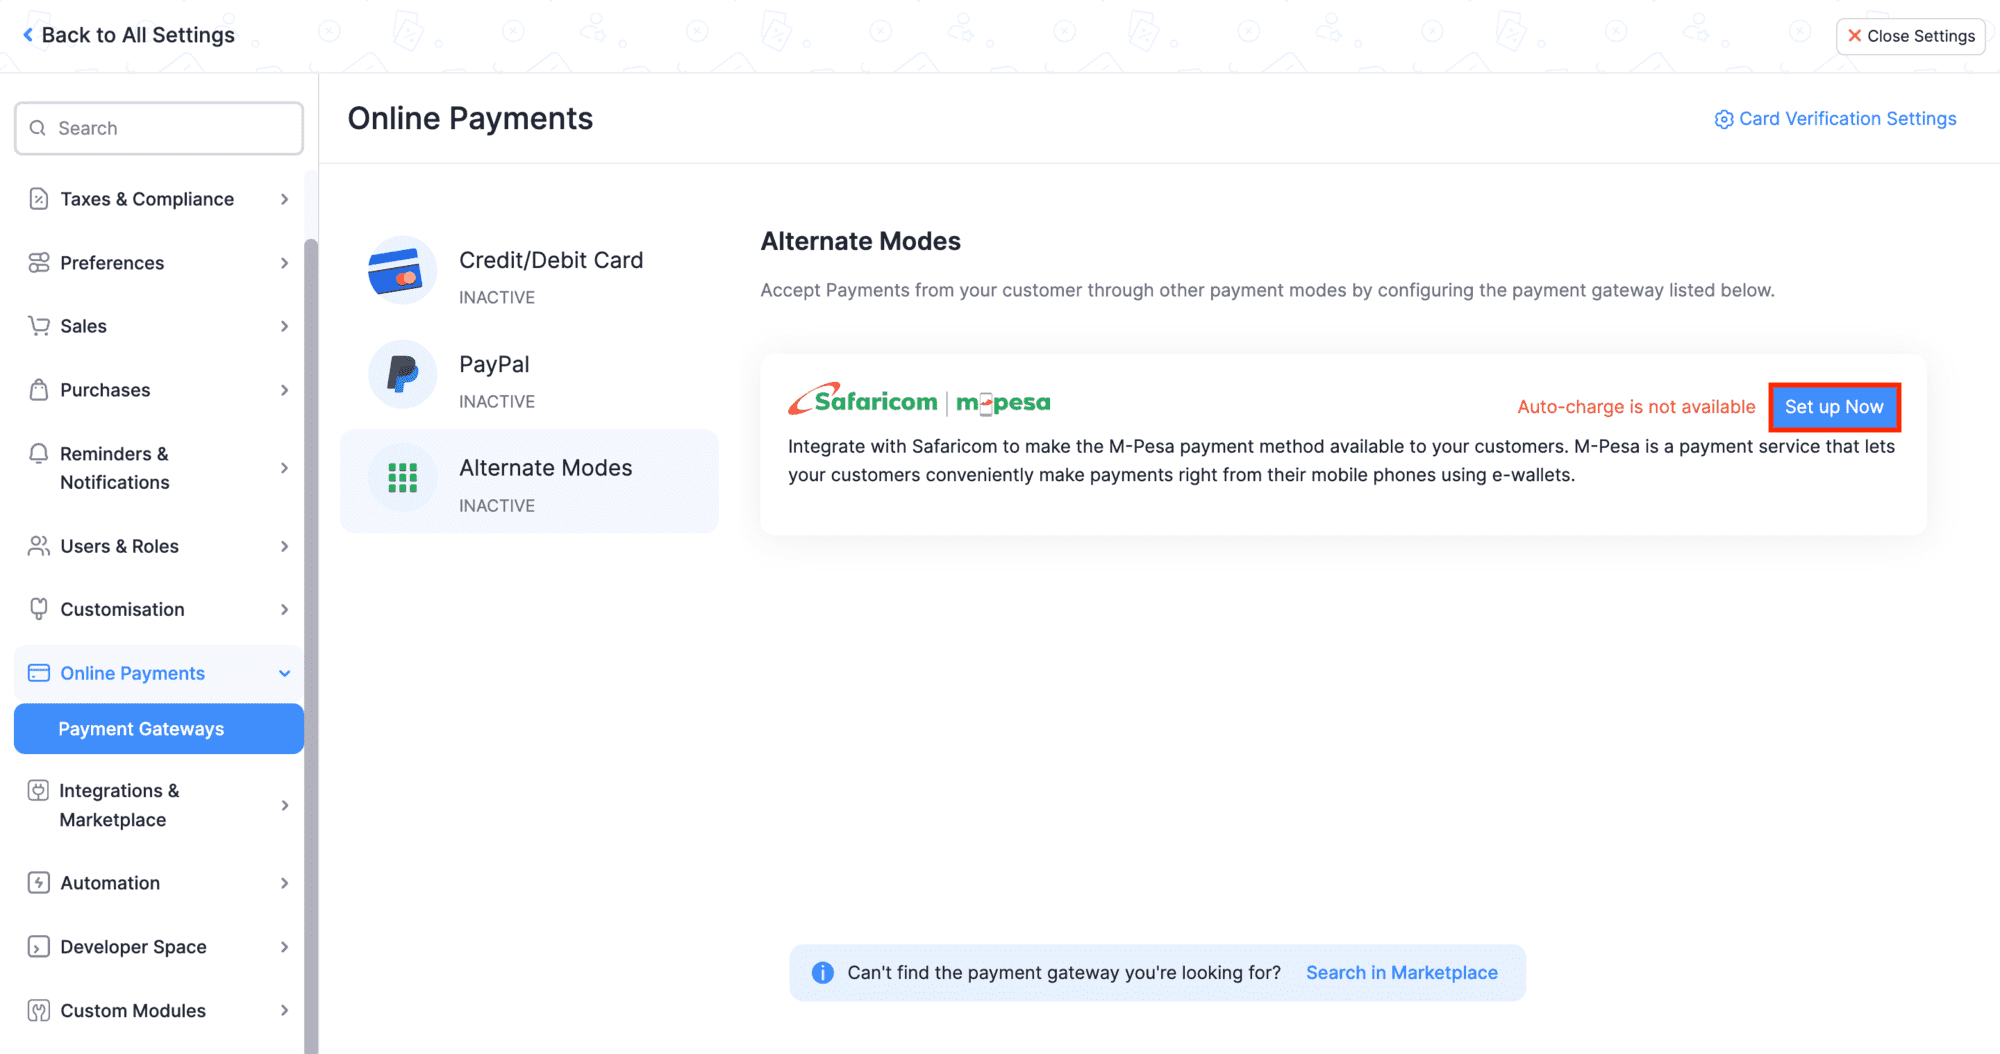This screenshot has width=2000, height=1054.
Task: Click the Taxes & Compliance sidebar icon
Action: click(x=38, y=198)
